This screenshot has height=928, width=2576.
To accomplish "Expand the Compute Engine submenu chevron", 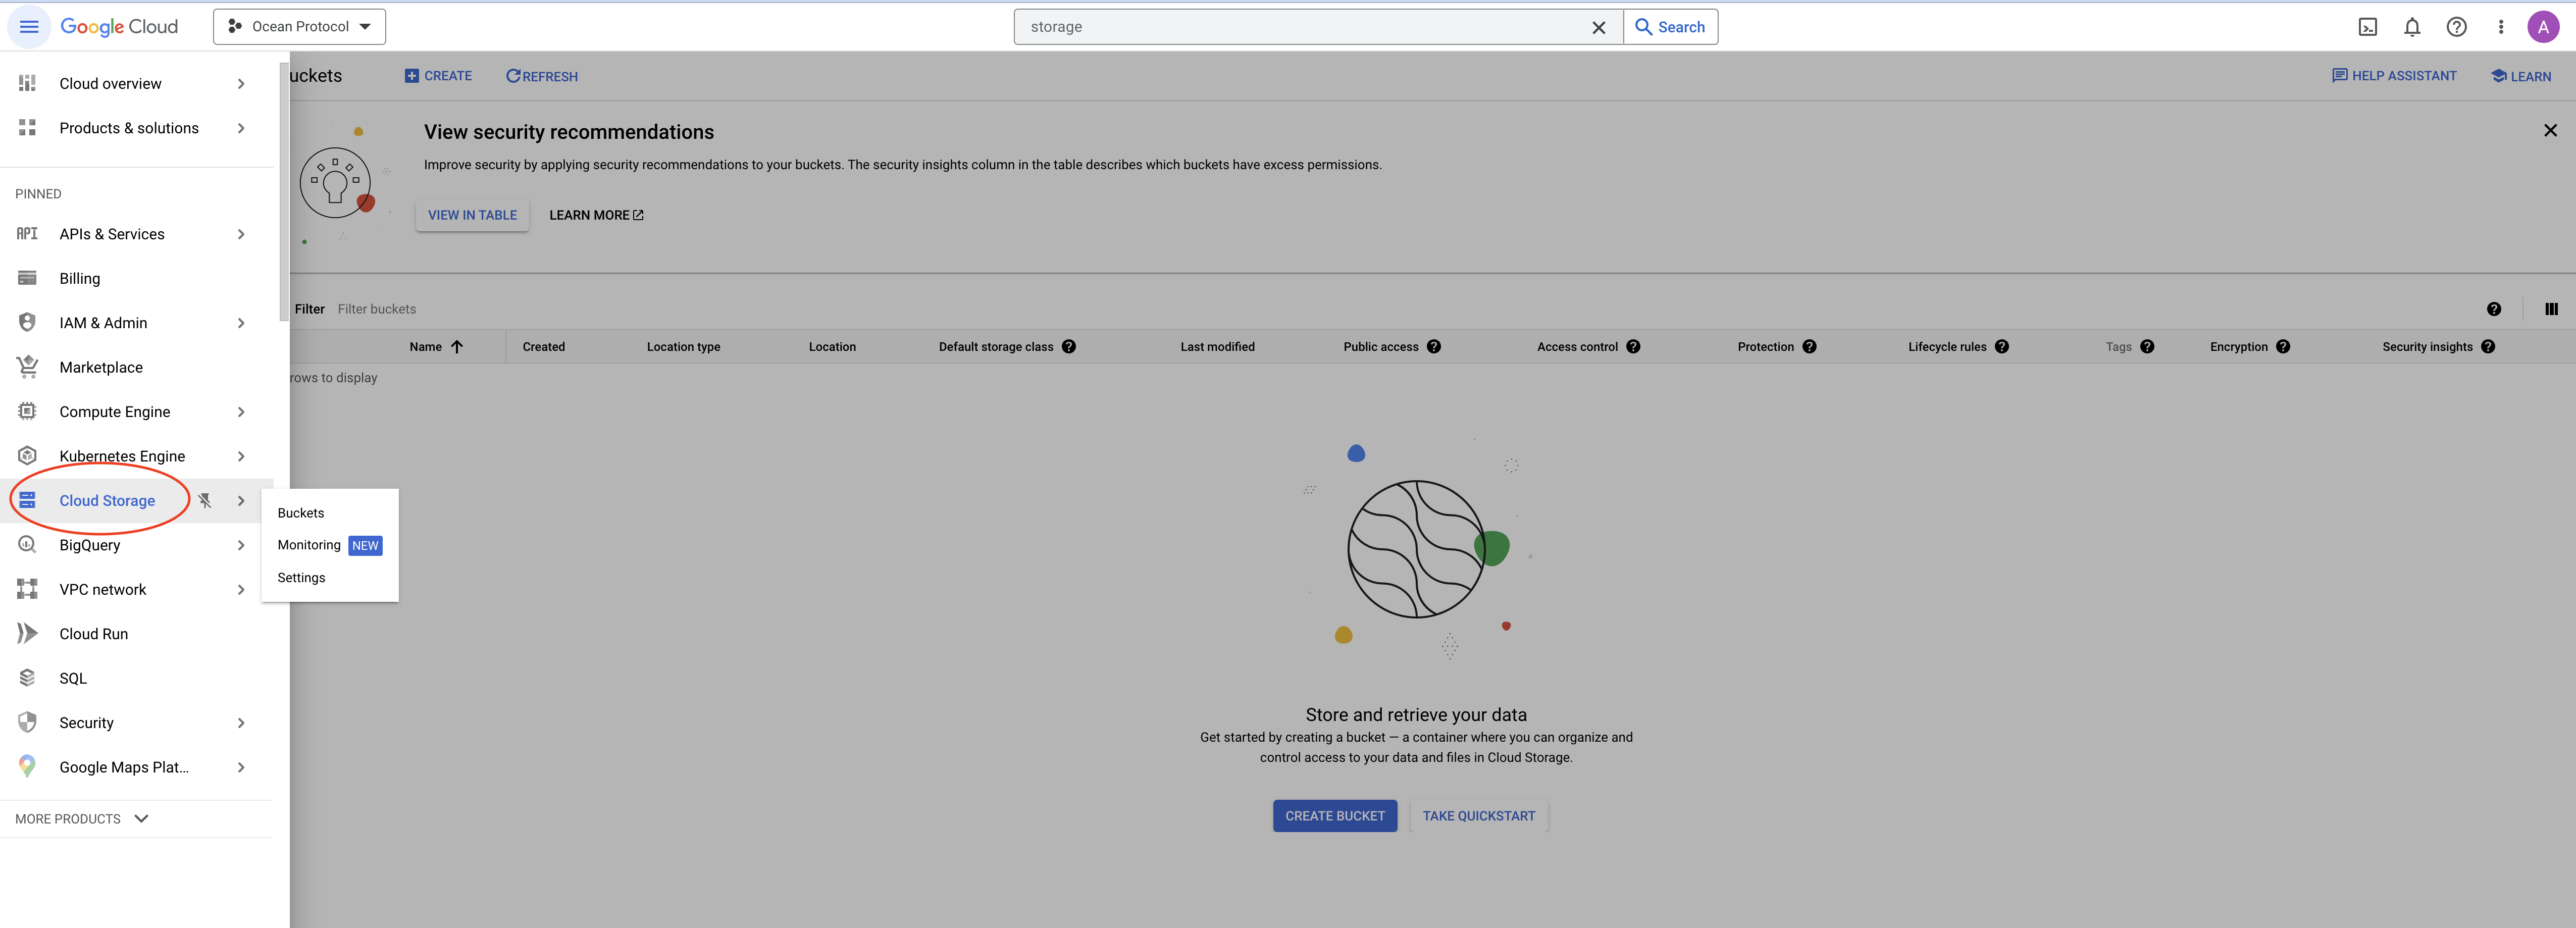I will (241, 412).
